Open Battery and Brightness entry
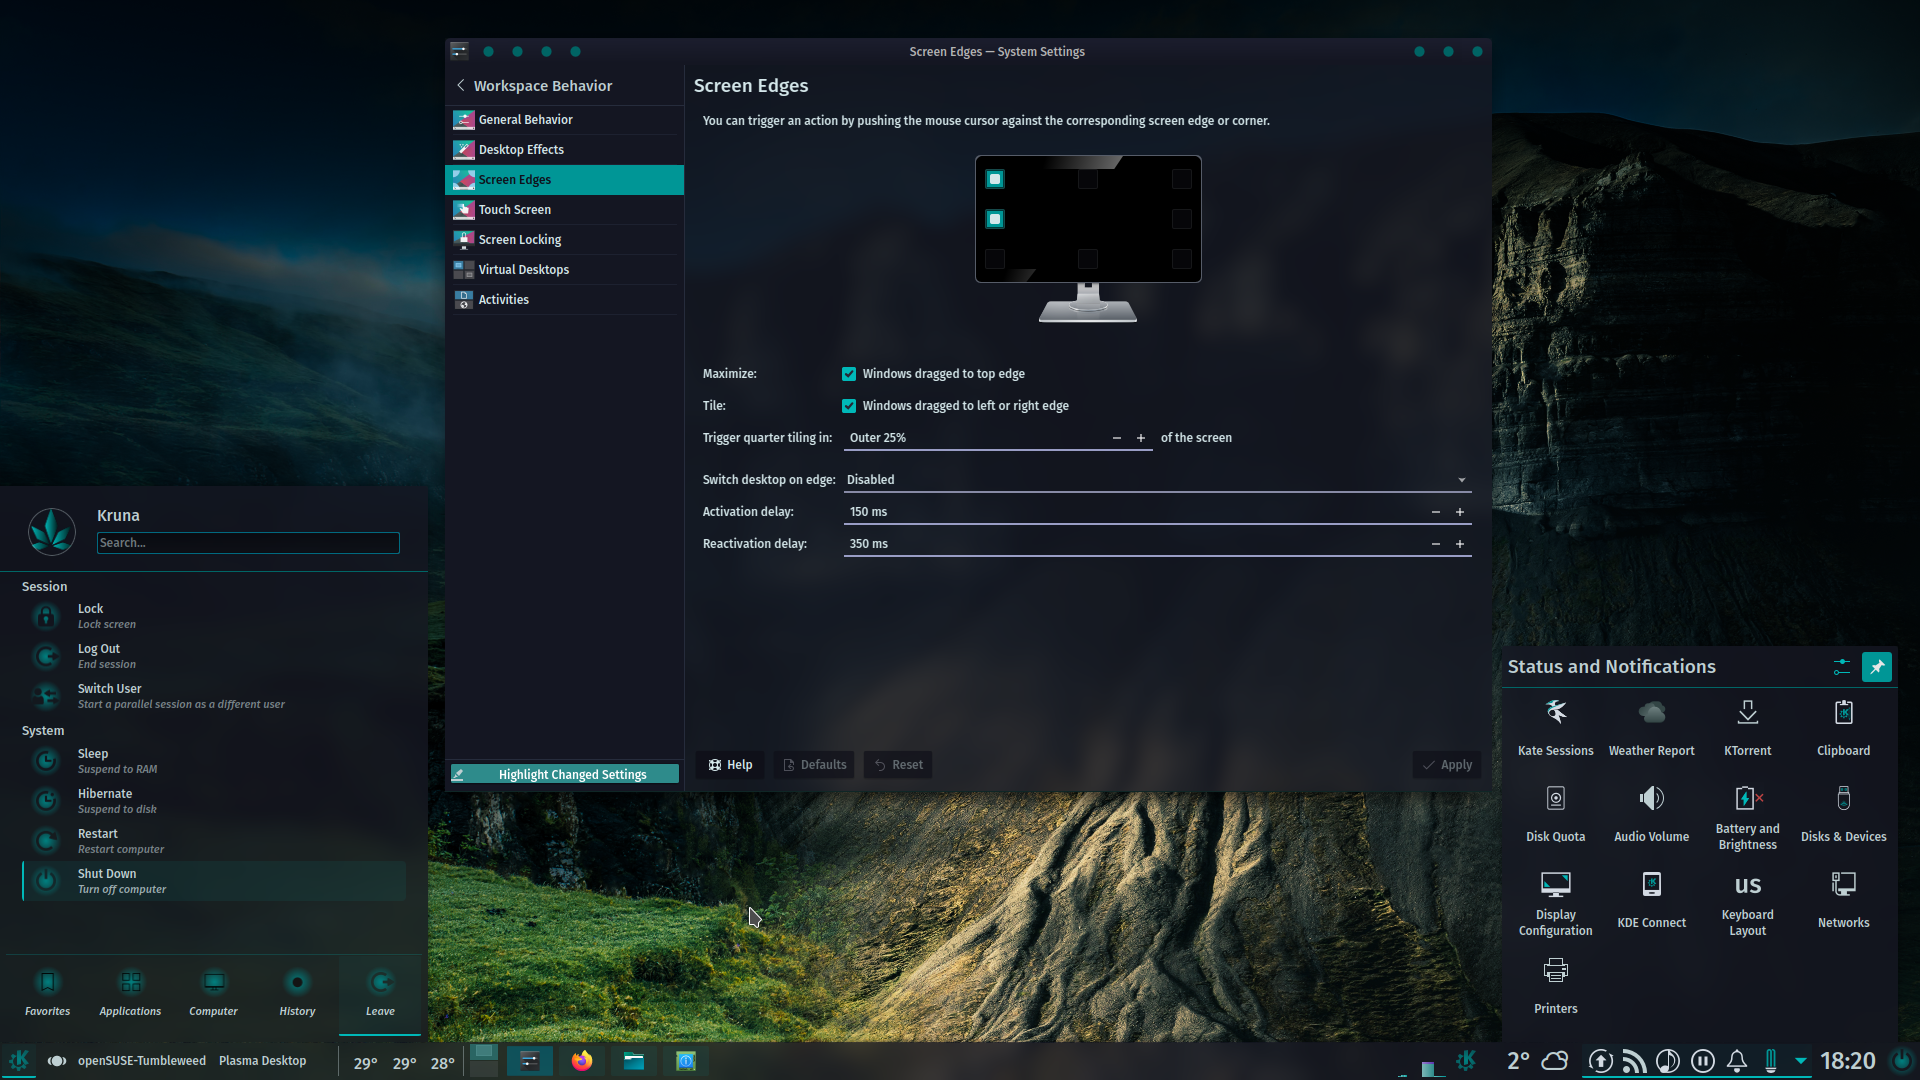 click(1747, 818)
